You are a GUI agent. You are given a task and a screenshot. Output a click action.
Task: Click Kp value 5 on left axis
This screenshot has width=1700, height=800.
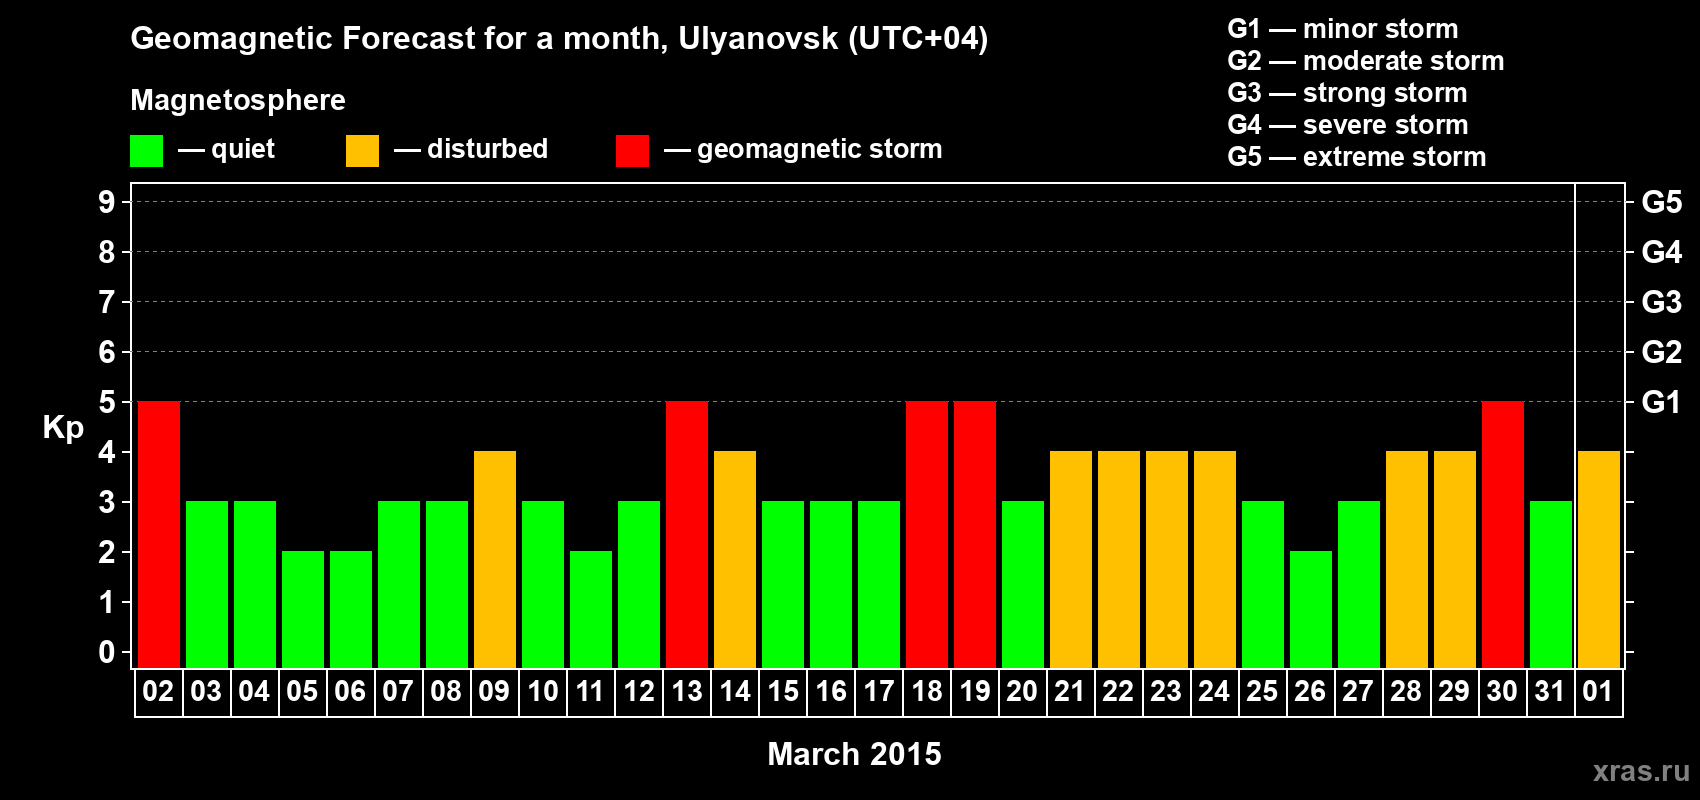pyautogui.click(x=107, y=402)
